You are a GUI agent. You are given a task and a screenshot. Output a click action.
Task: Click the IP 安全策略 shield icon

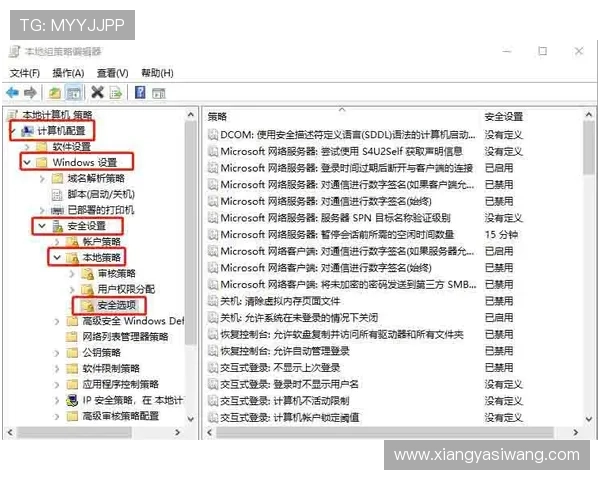(72, 400)
